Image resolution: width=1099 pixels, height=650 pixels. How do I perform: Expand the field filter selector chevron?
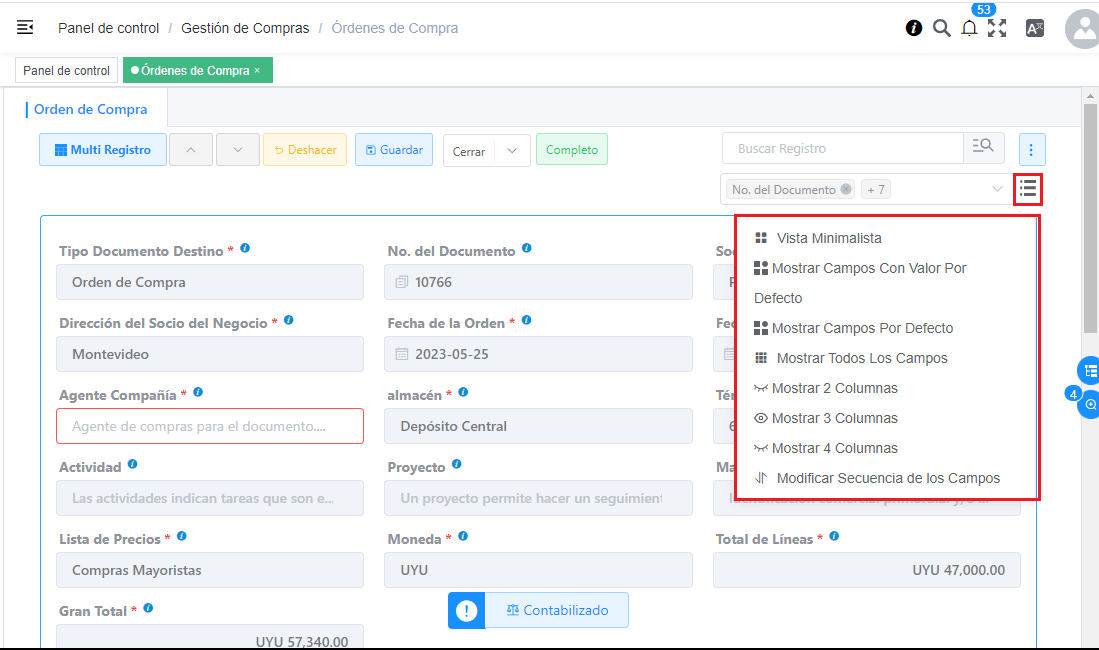pyautogui.click(x=997, y=189)
